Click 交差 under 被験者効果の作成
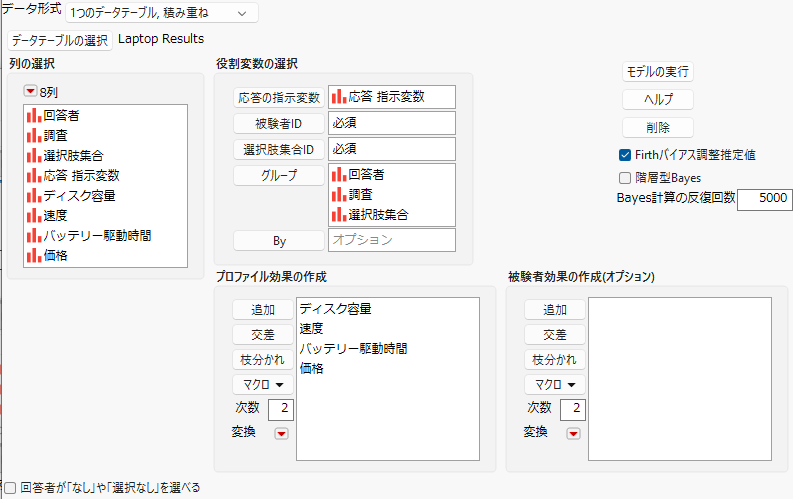 555,335
